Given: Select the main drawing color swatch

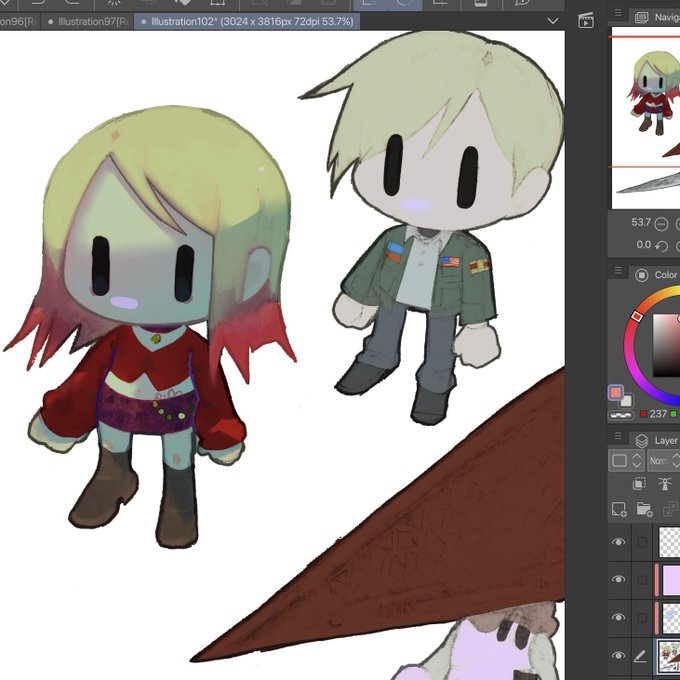Looking at the screenshot, I should [x=615, y=392].
